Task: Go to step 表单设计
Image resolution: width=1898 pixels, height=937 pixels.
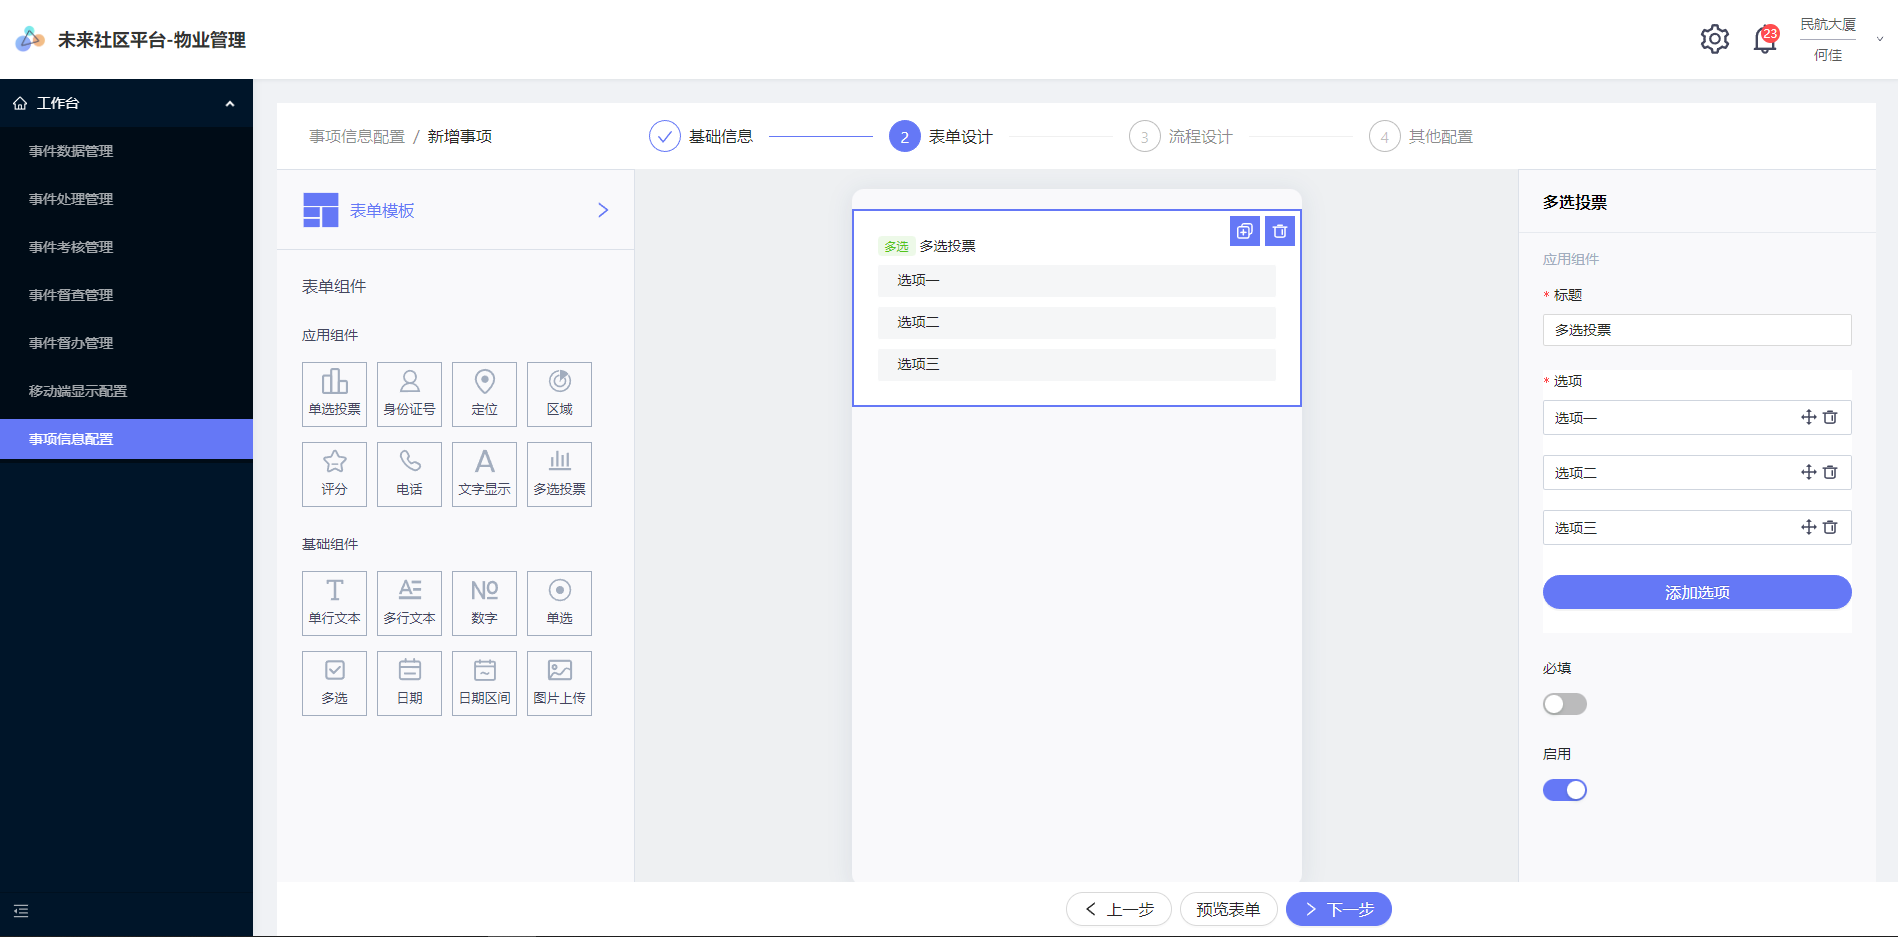Action: click(941, 136)
